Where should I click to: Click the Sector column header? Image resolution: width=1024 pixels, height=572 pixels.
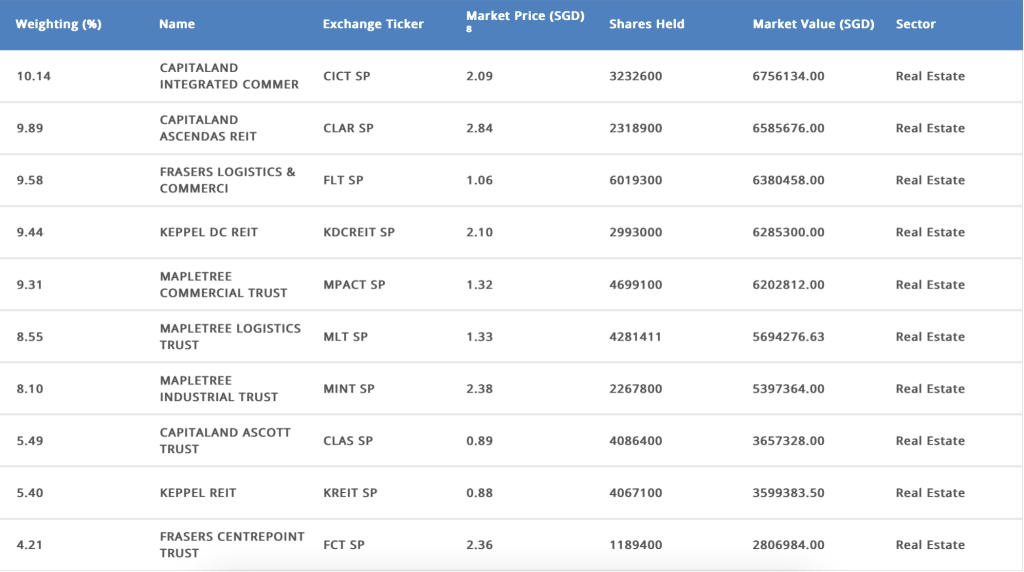[915, 24]
